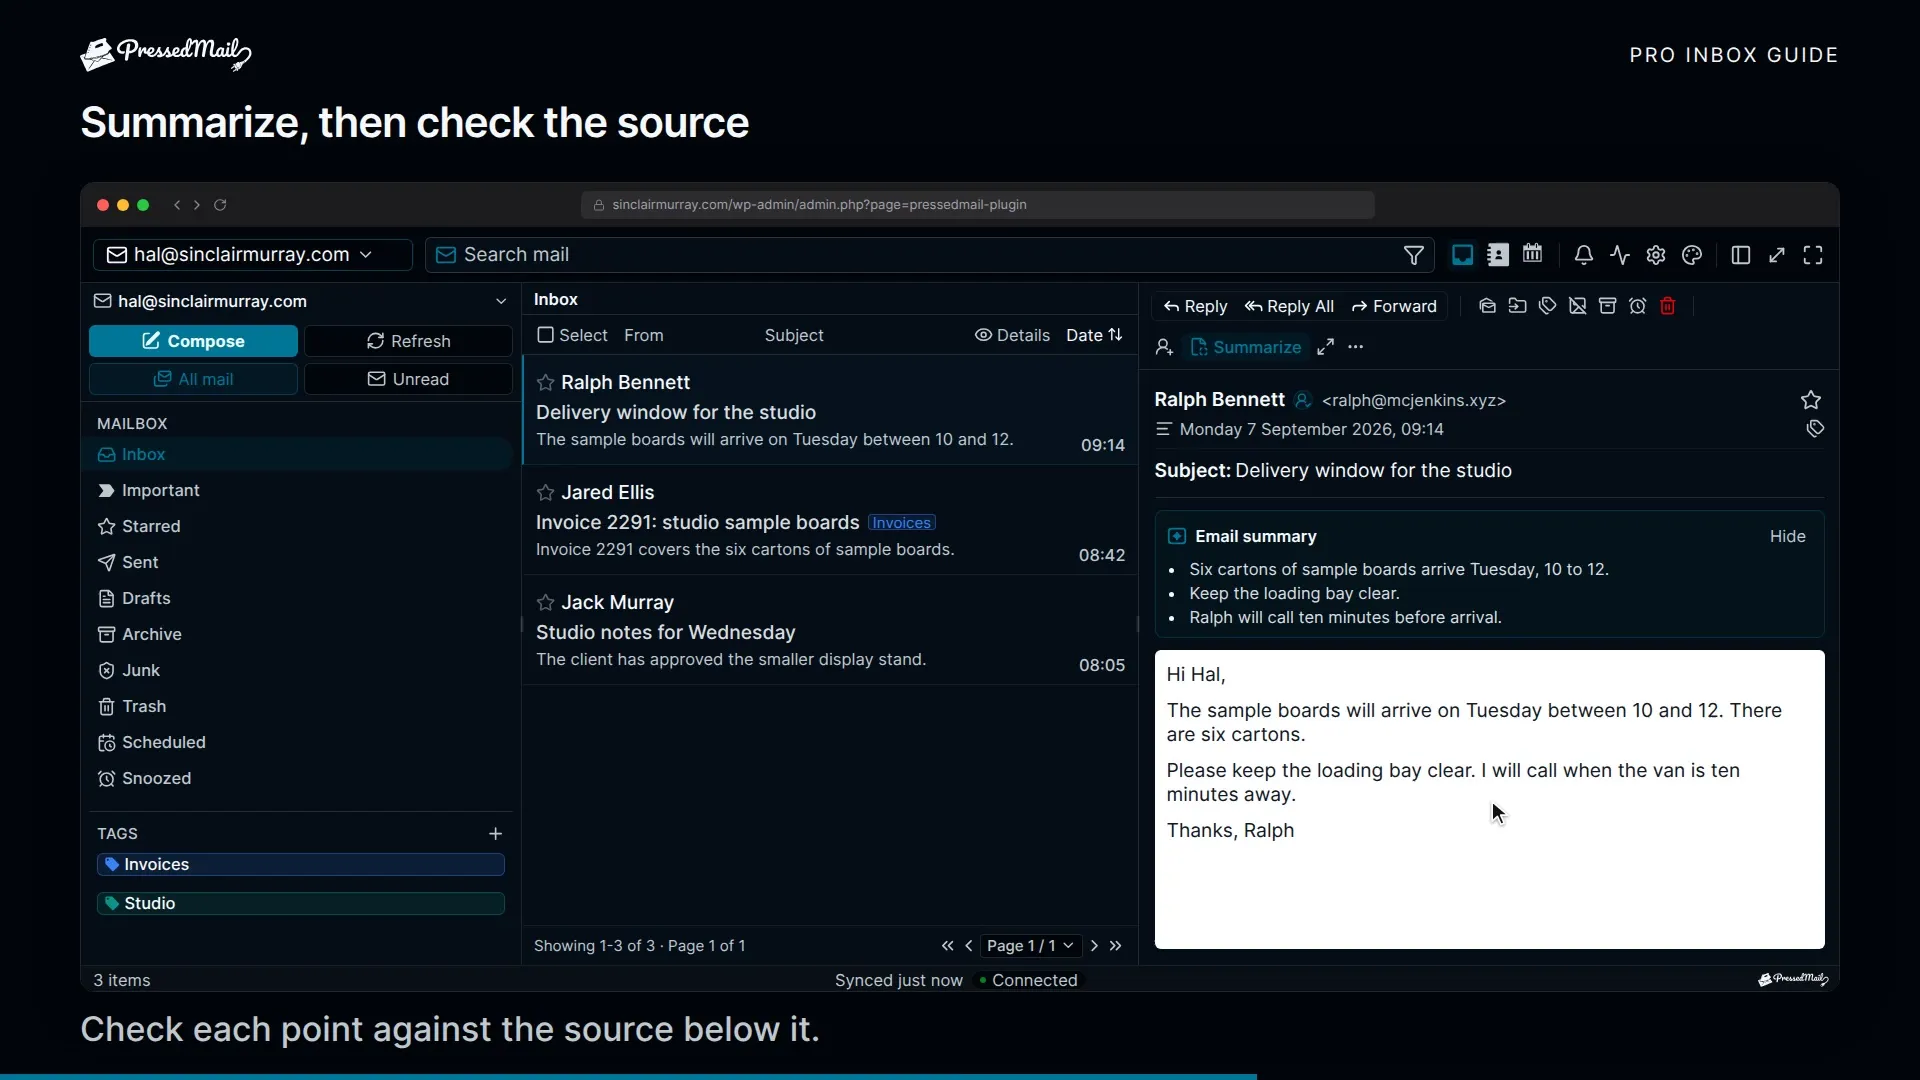Screen dimensions: 1920x1080
Task: Change Date sort order
Action: 1094,335
